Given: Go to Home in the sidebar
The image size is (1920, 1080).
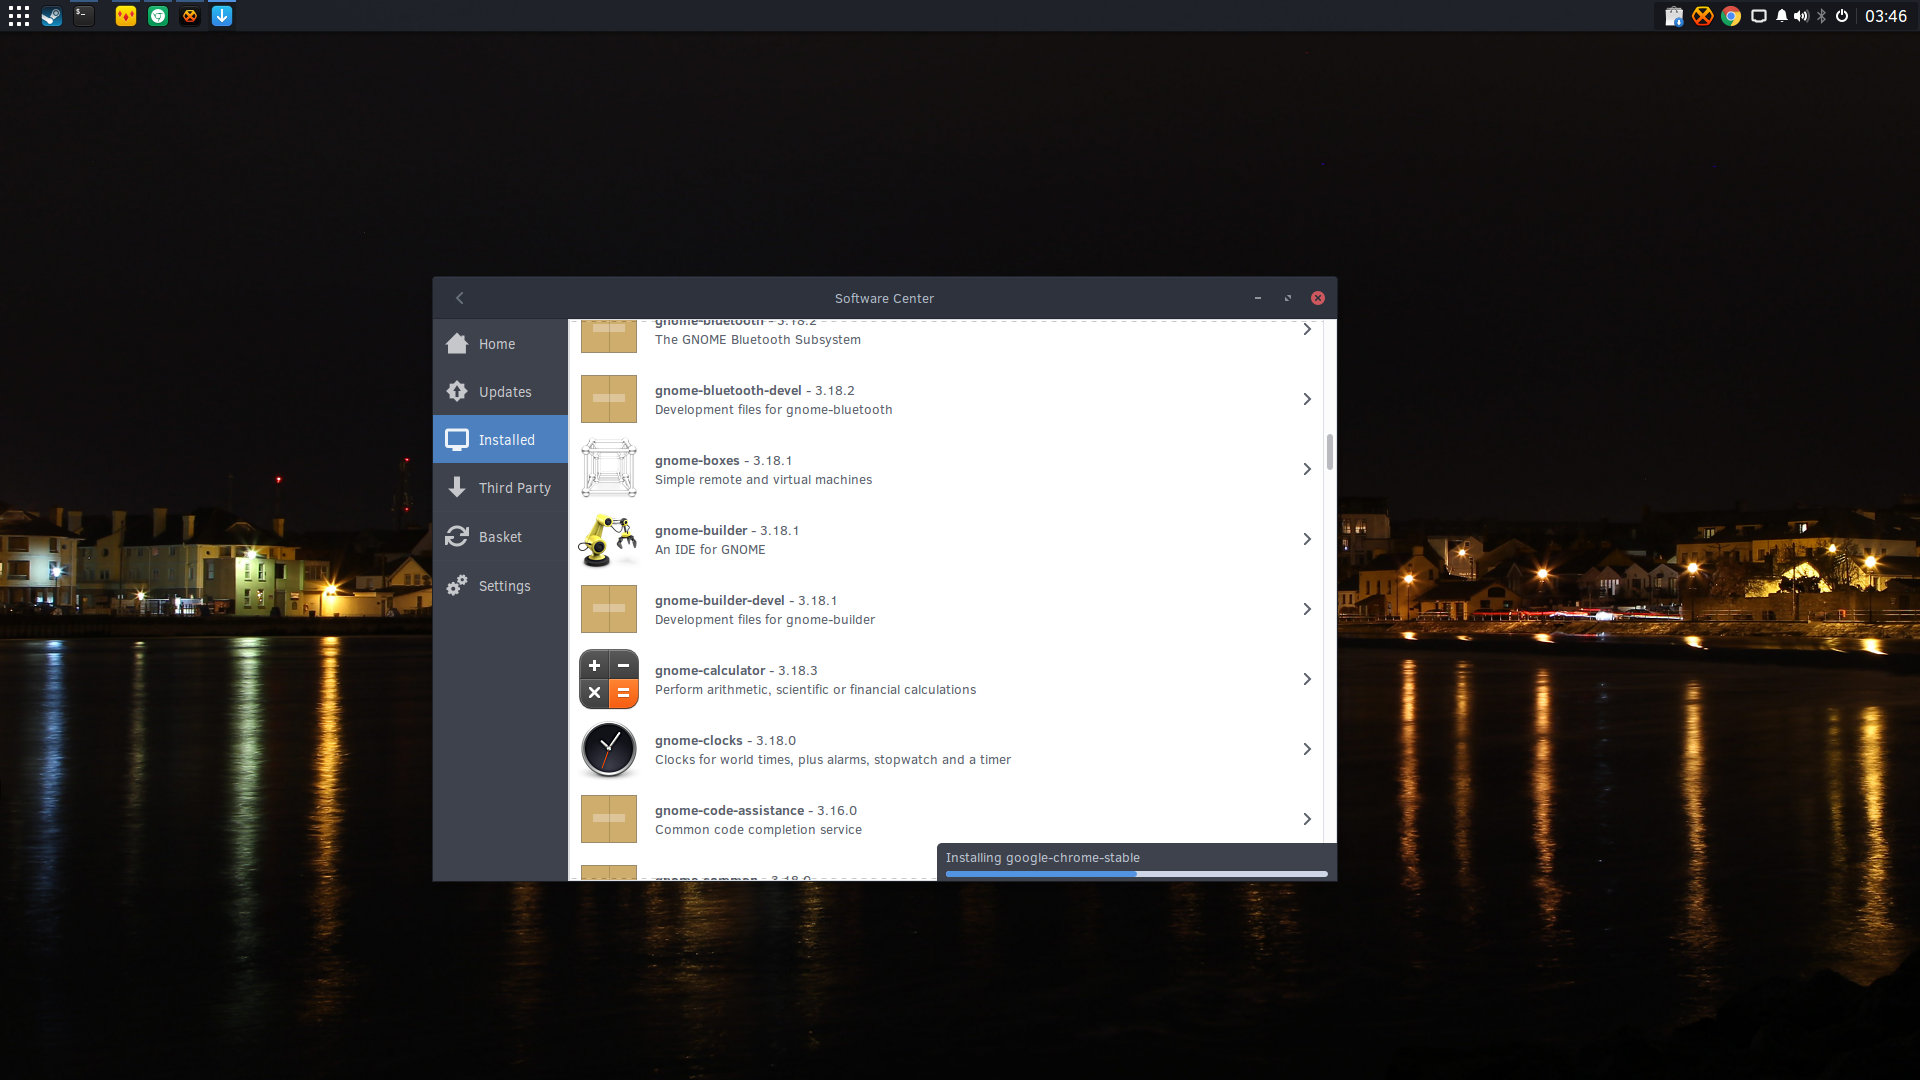Looking at the screenshot, I should point(500,344).
